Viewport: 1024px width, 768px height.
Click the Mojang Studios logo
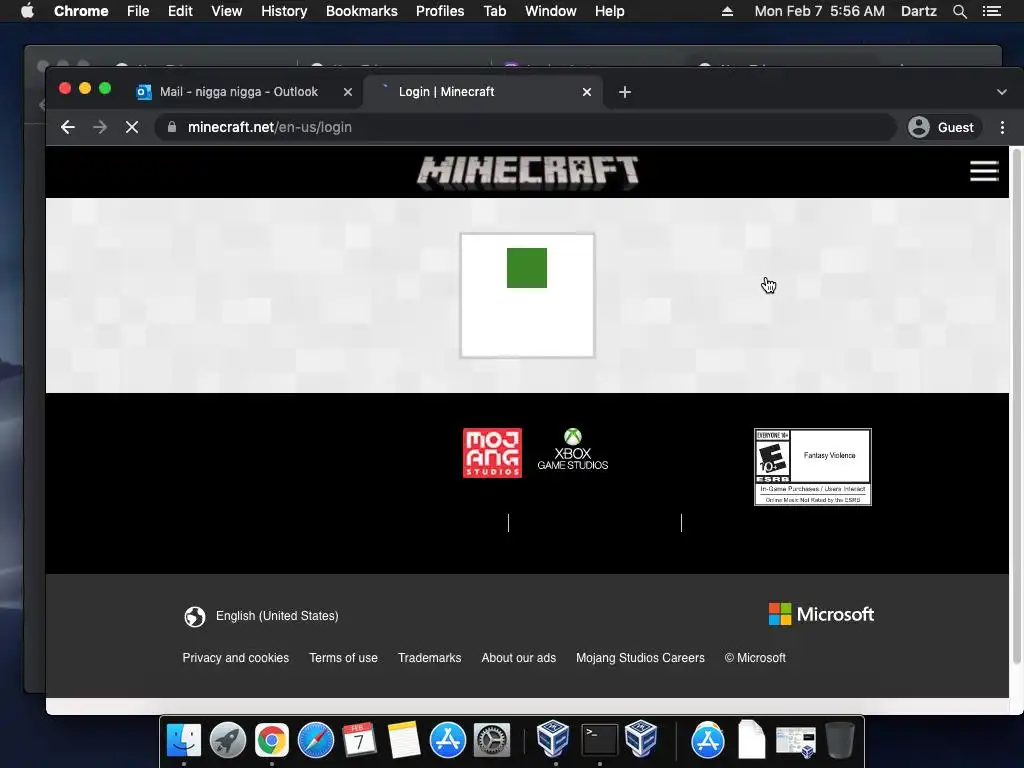click(x=492, y=453)
